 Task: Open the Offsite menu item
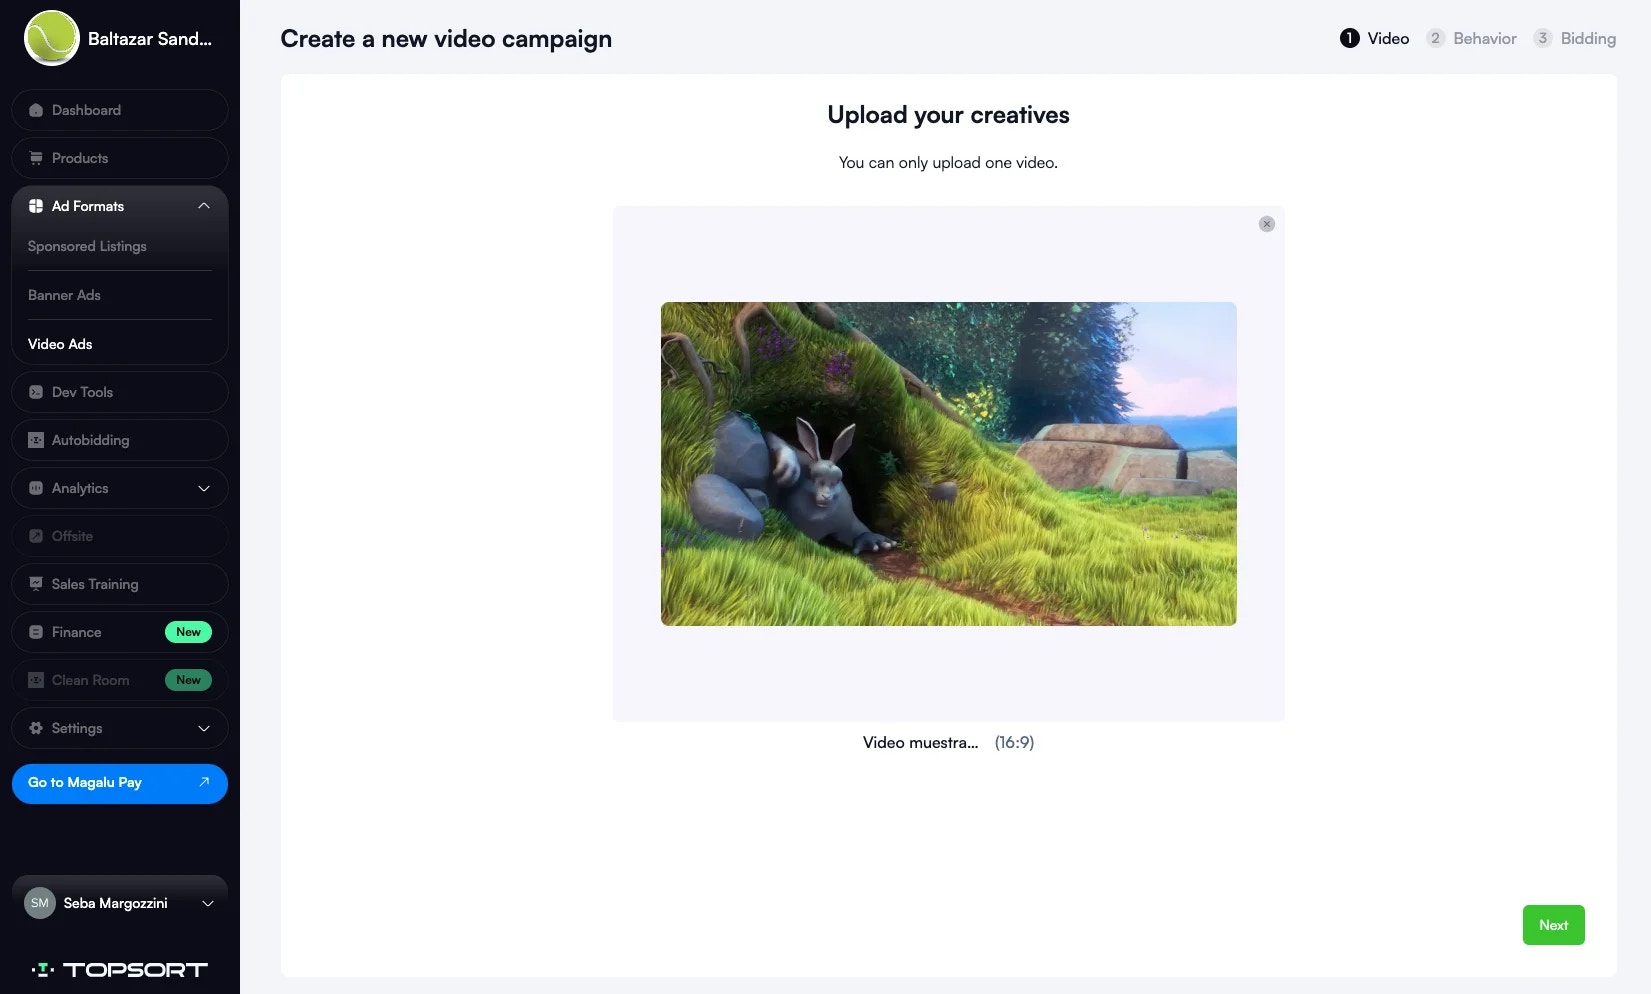(x=120, y=536)
